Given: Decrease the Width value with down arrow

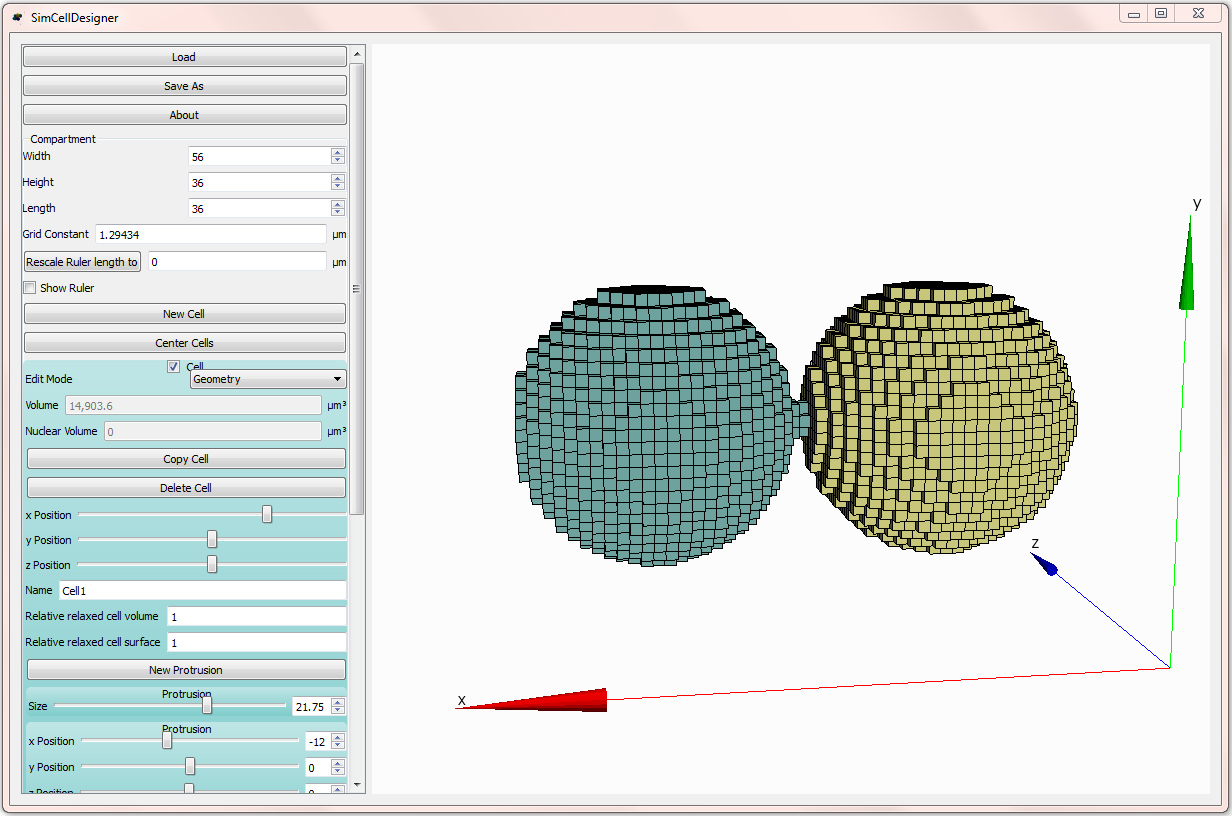Looking at the screenshot, I should coord(338,161).
